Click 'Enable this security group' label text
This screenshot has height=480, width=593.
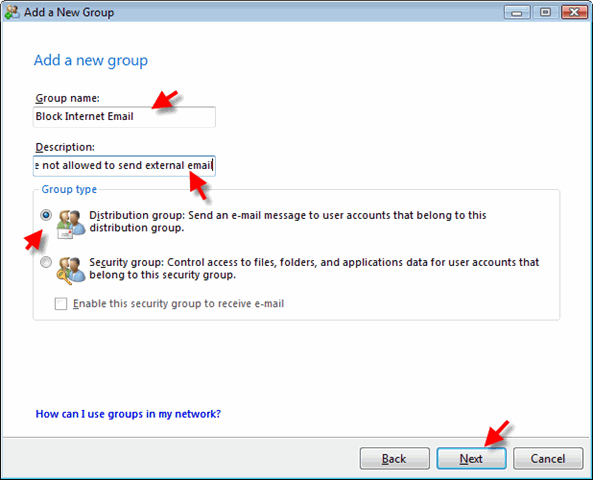(178, 303)
